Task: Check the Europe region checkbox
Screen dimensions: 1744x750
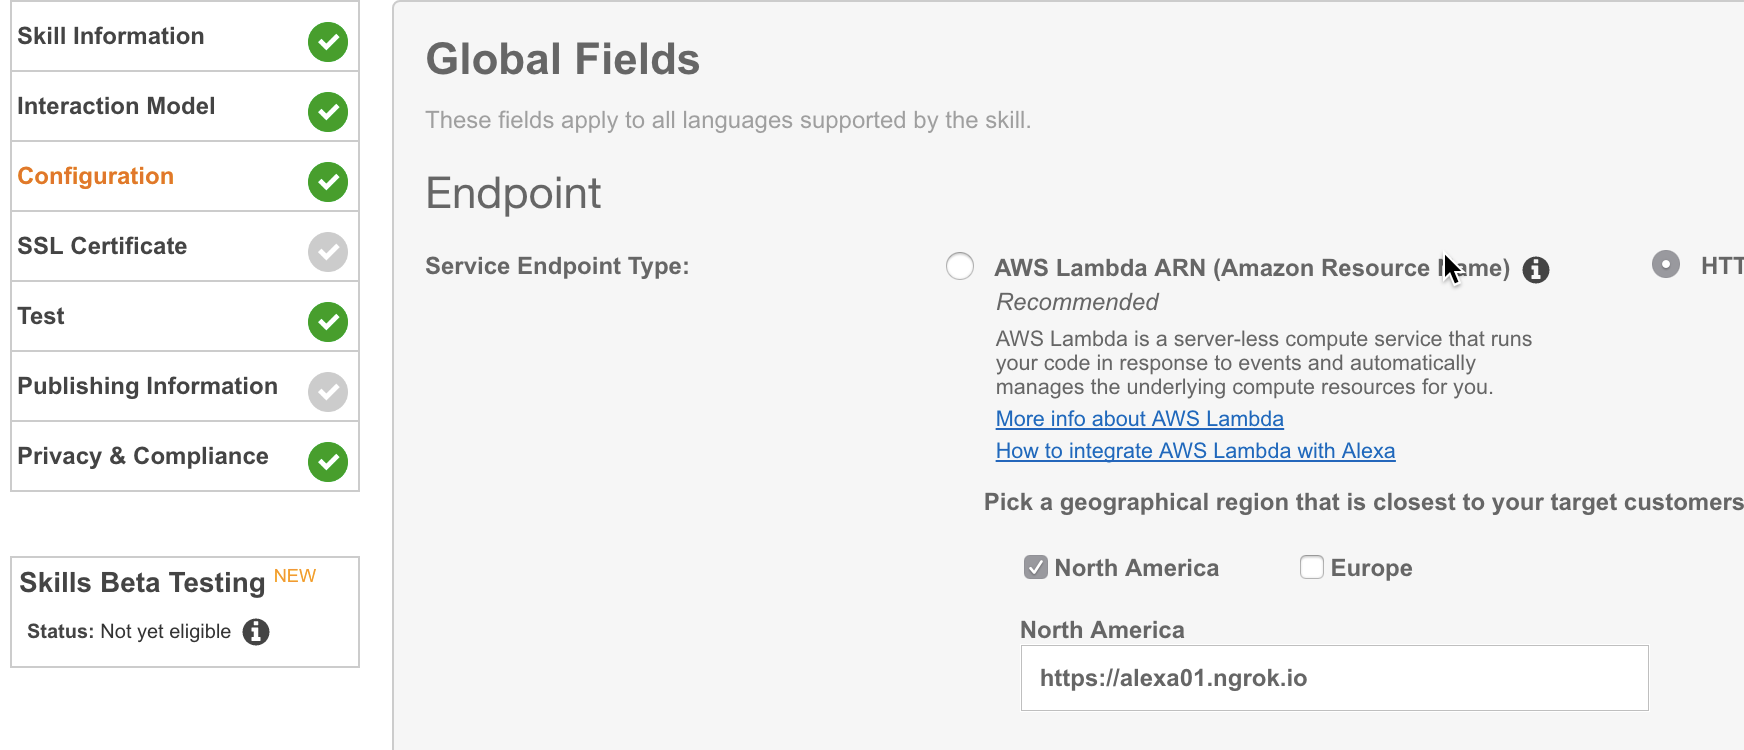Action: [1312, 567]
